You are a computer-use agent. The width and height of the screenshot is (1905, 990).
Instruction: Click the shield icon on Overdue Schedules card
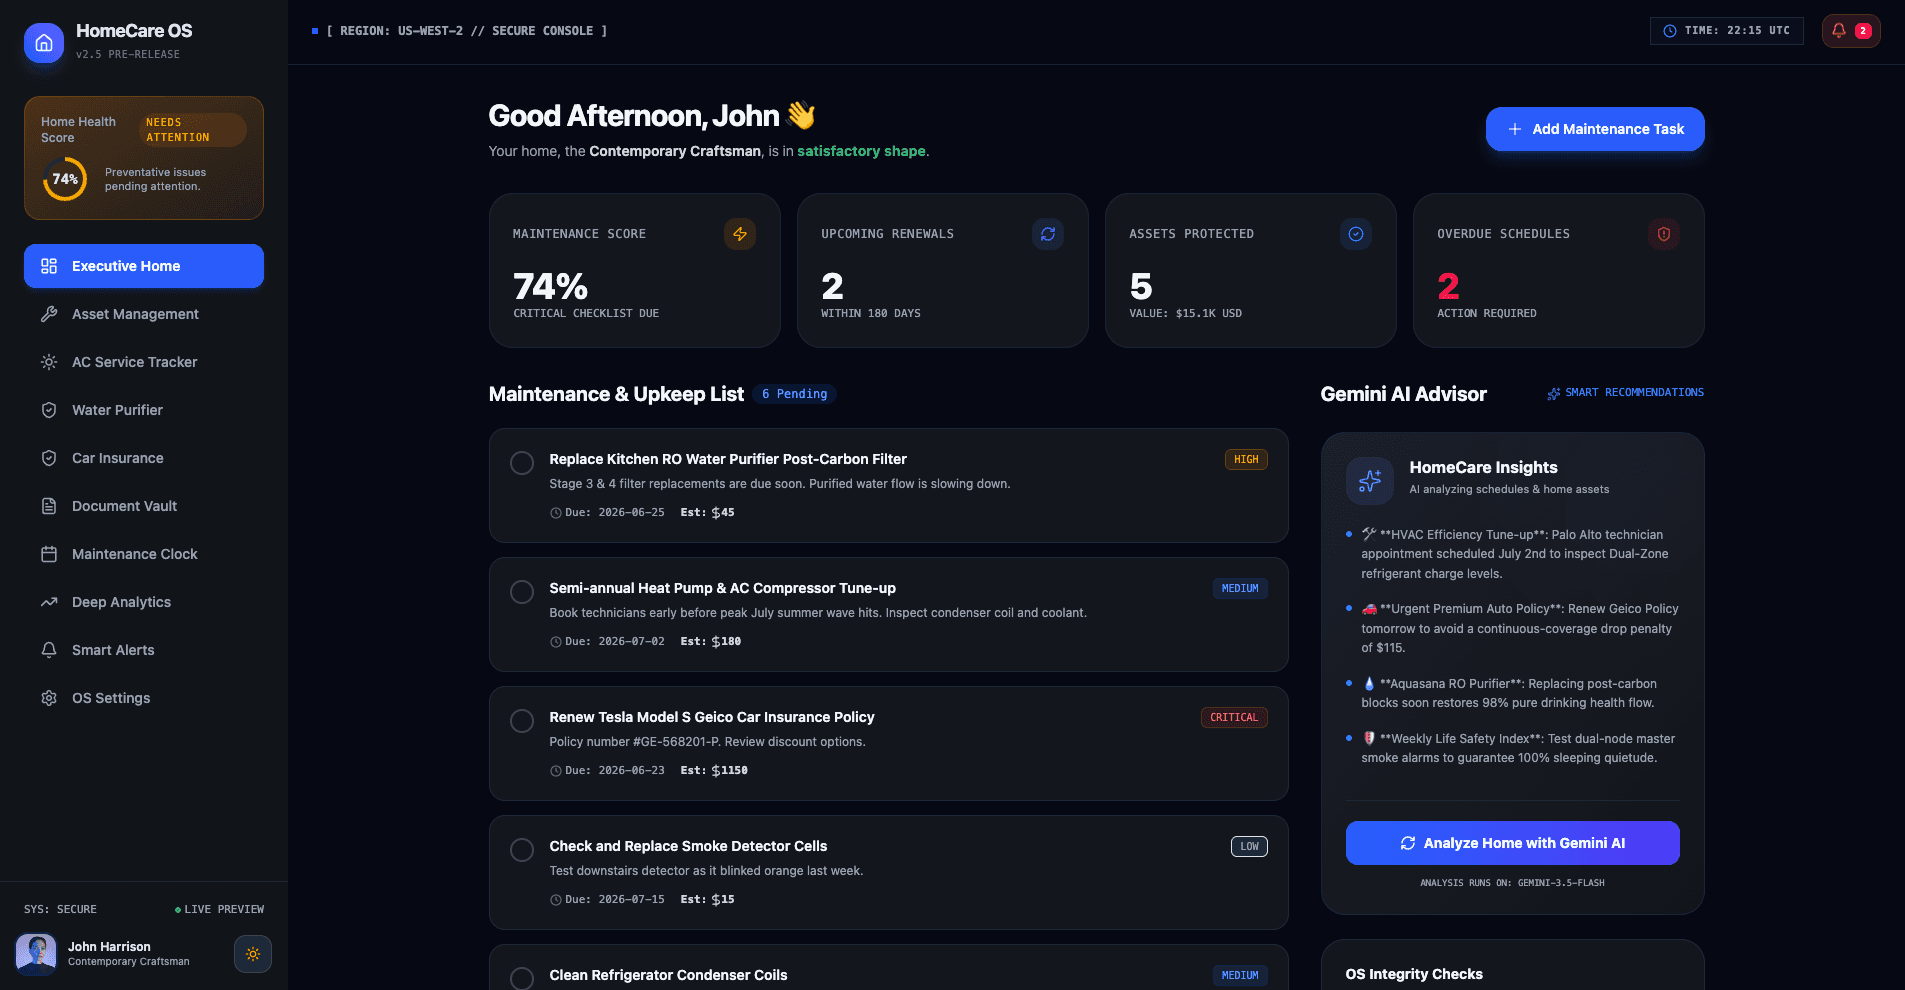1664,234
